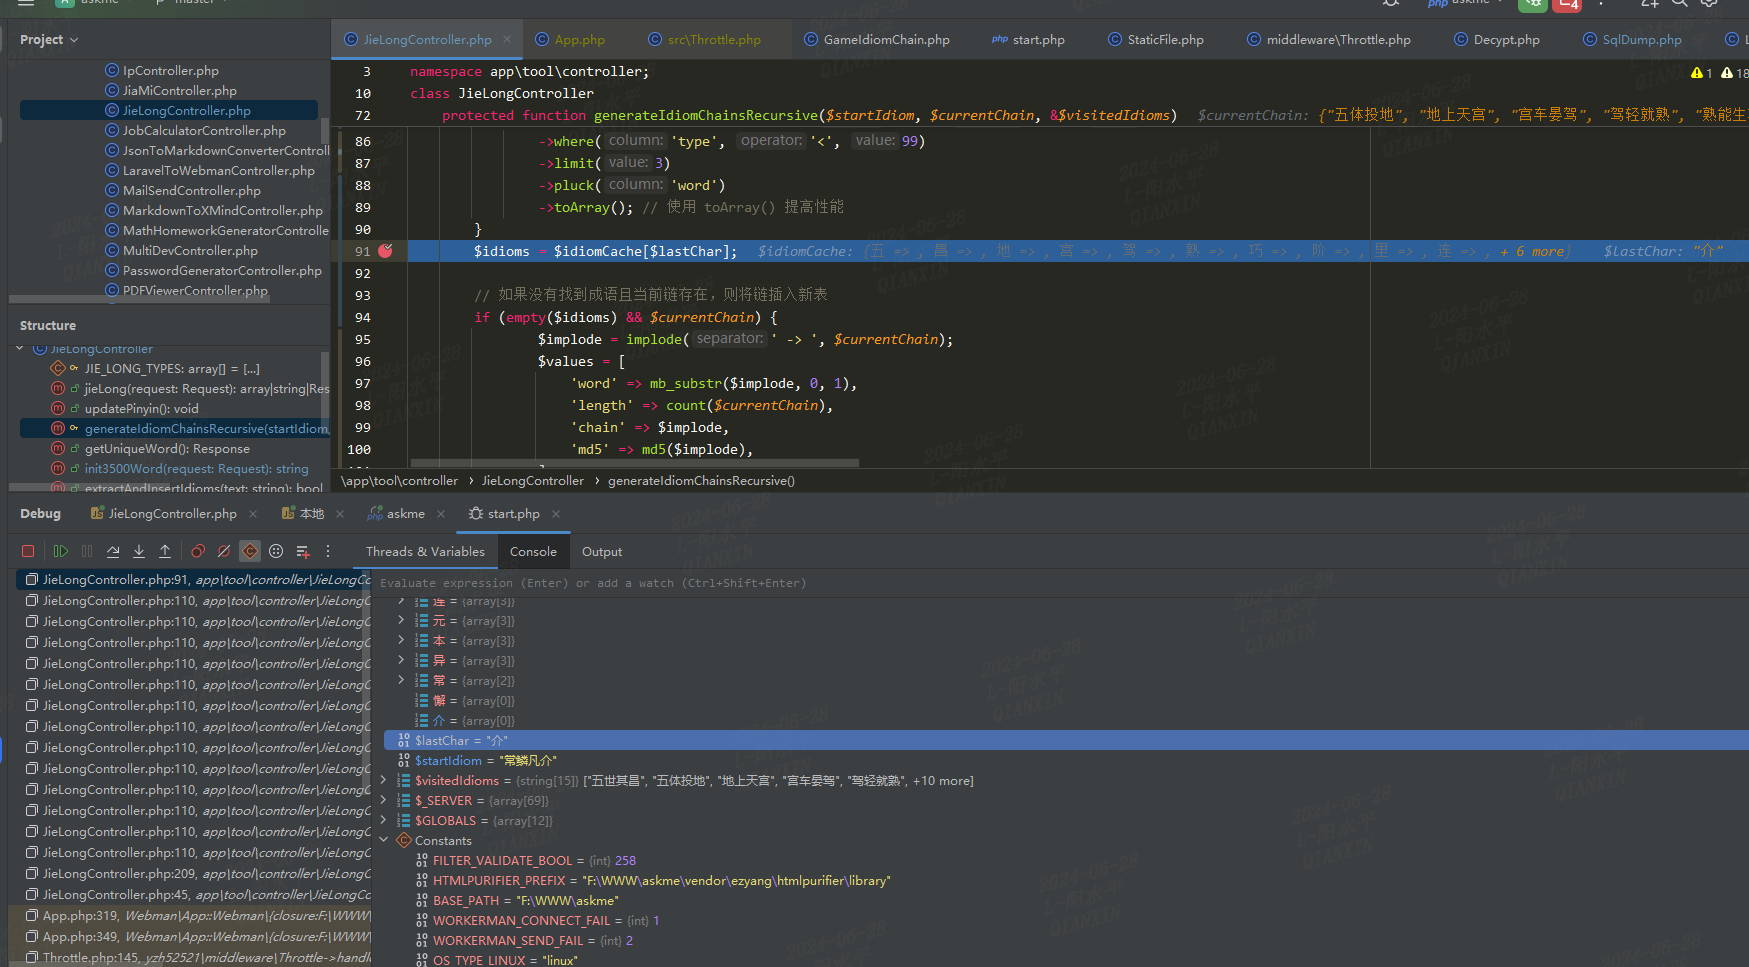Click the Project tree vertical scrollbar
Viewport: 1749px width, 967px height.
tap(324, 130)
